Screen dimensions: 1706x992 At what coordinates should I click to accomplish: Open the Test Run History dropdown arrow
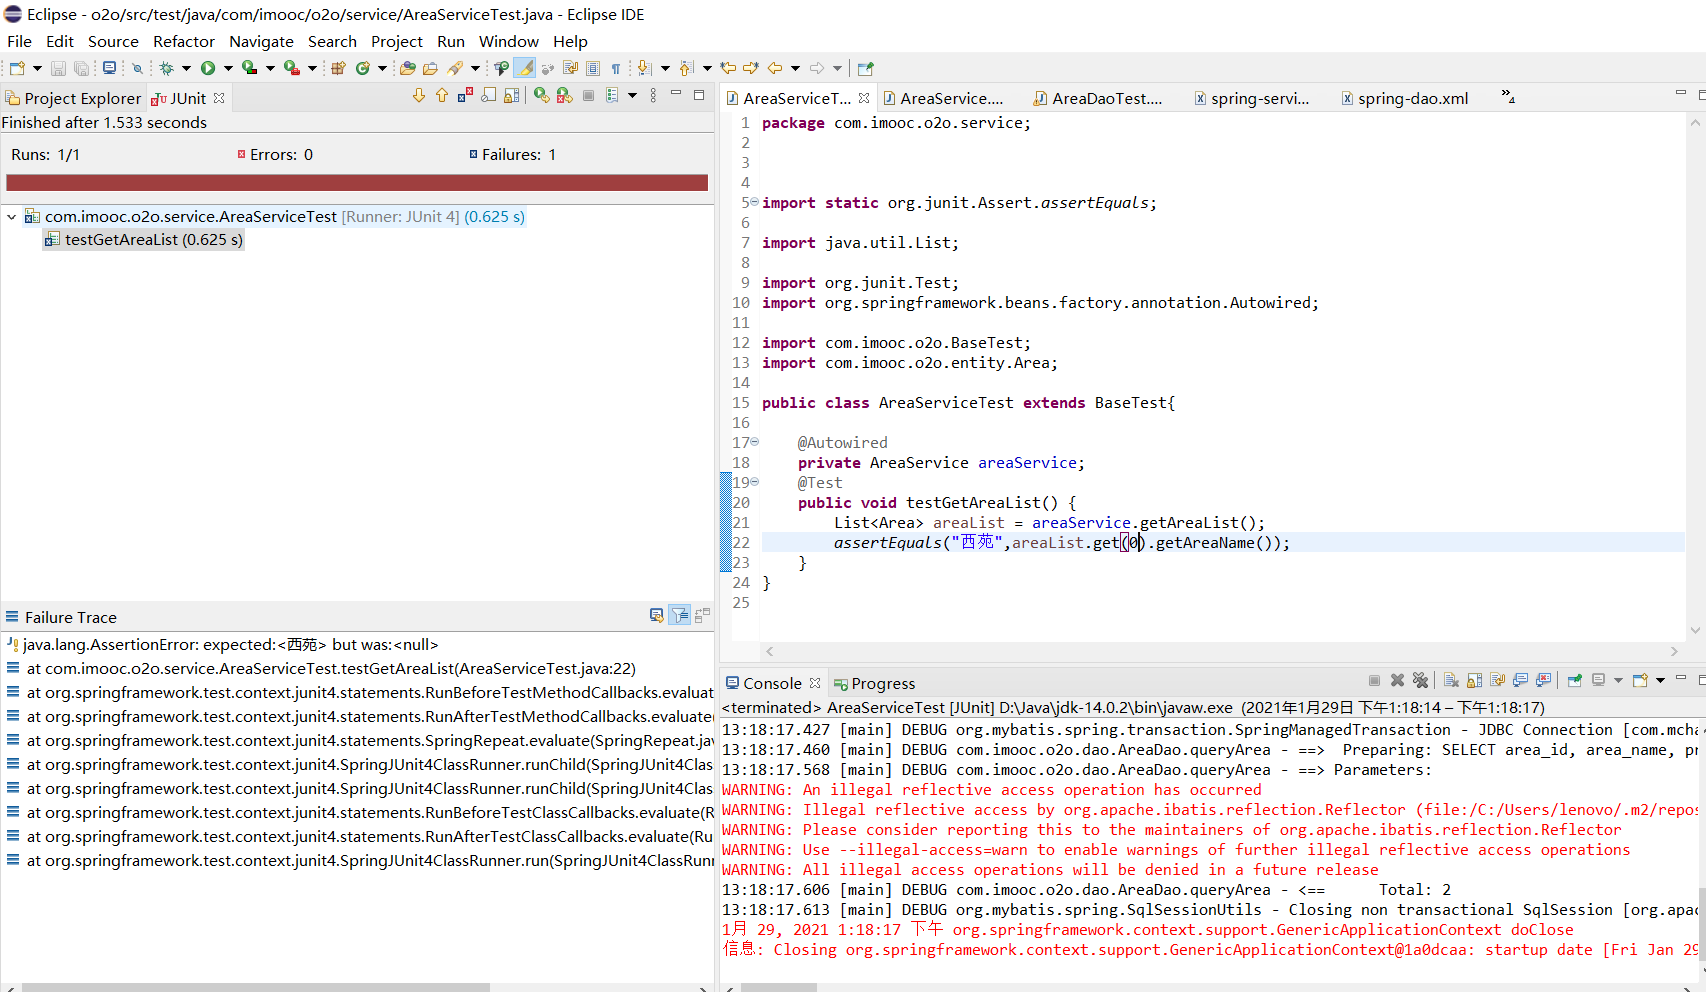pyautogui.click(x=632, y=96)
